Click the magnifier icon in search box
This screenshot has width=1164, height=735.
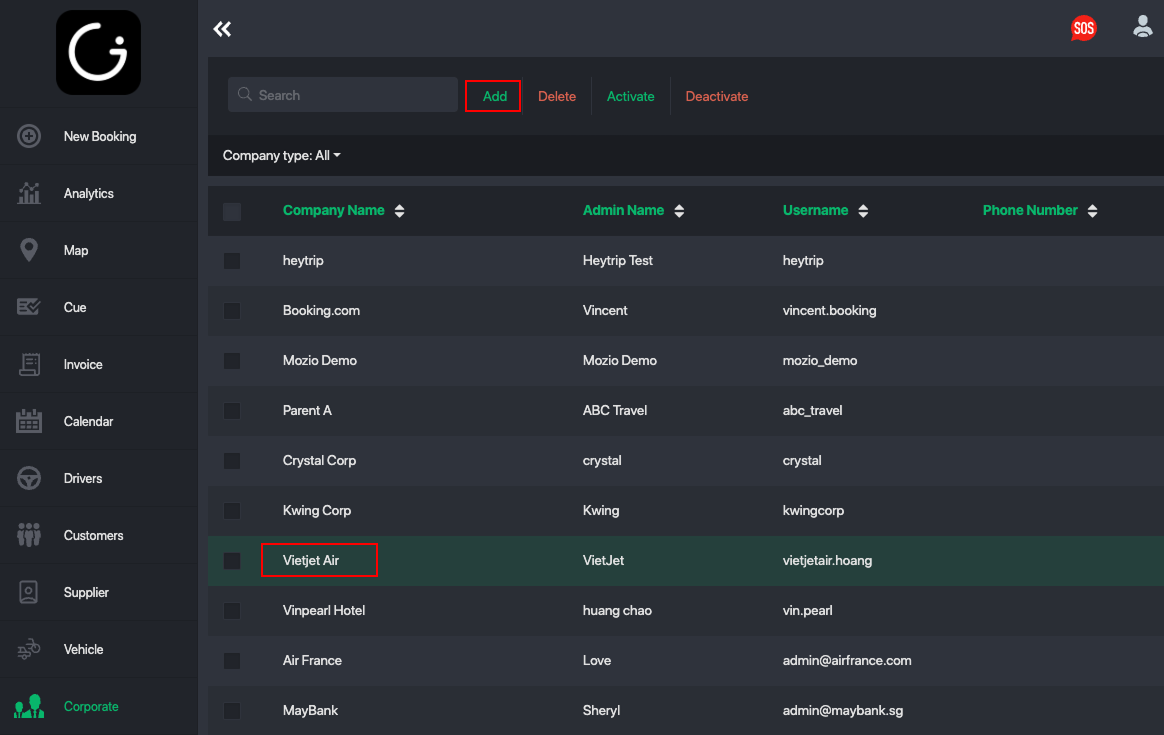pos(244,94)
